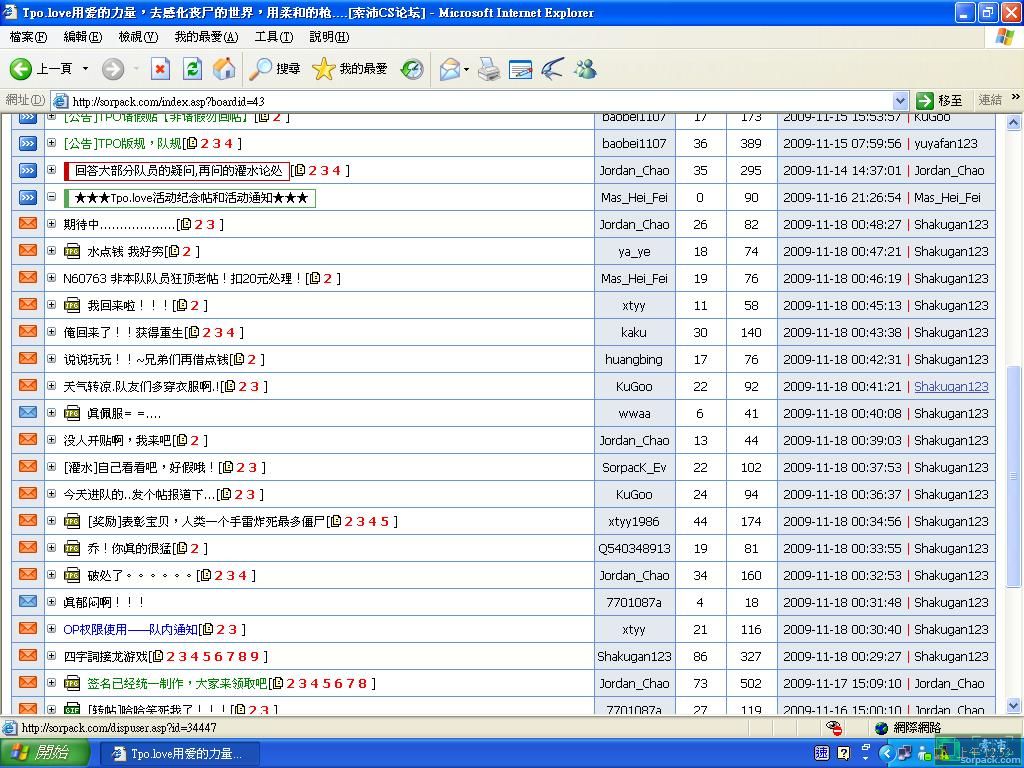Viewport: 1024px width, 768px height.
Task: Open the Mail toolbar icon
Action: coord(450,68)
